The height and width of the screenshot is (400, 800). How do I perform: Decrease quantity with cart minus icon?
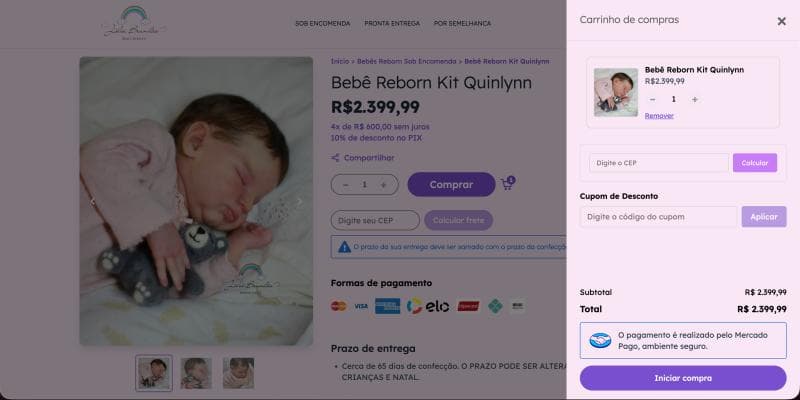[x=653, y=99]
